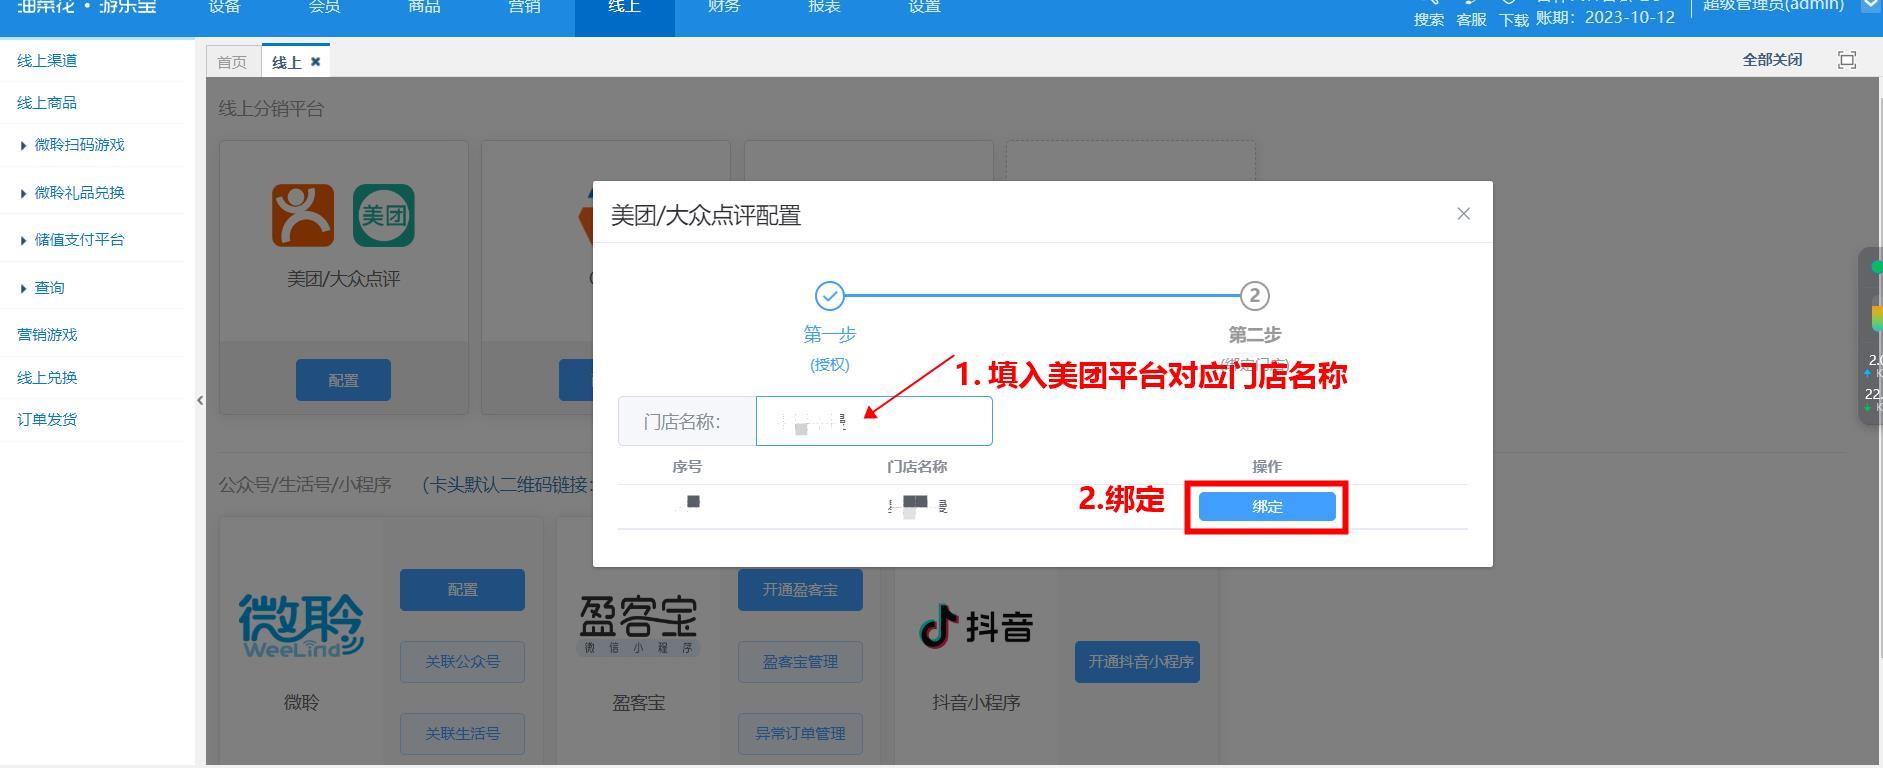
Task: Click the 超级管理员(admin) user label
Action: point(1773,6)
